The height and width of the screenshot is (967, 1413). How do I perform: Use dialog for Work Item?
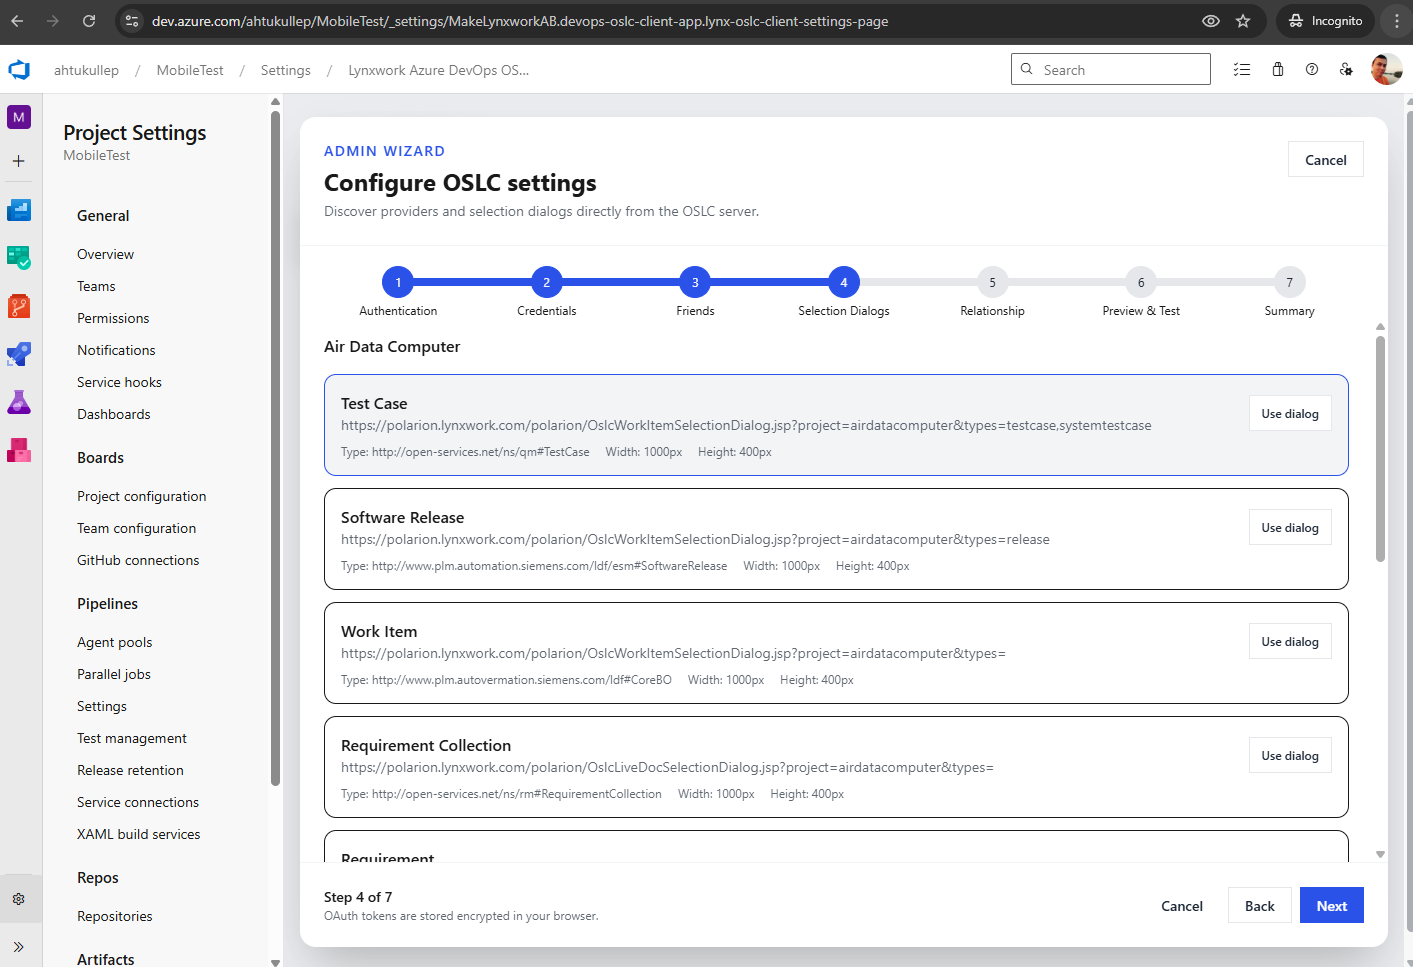pos(1290,642)
